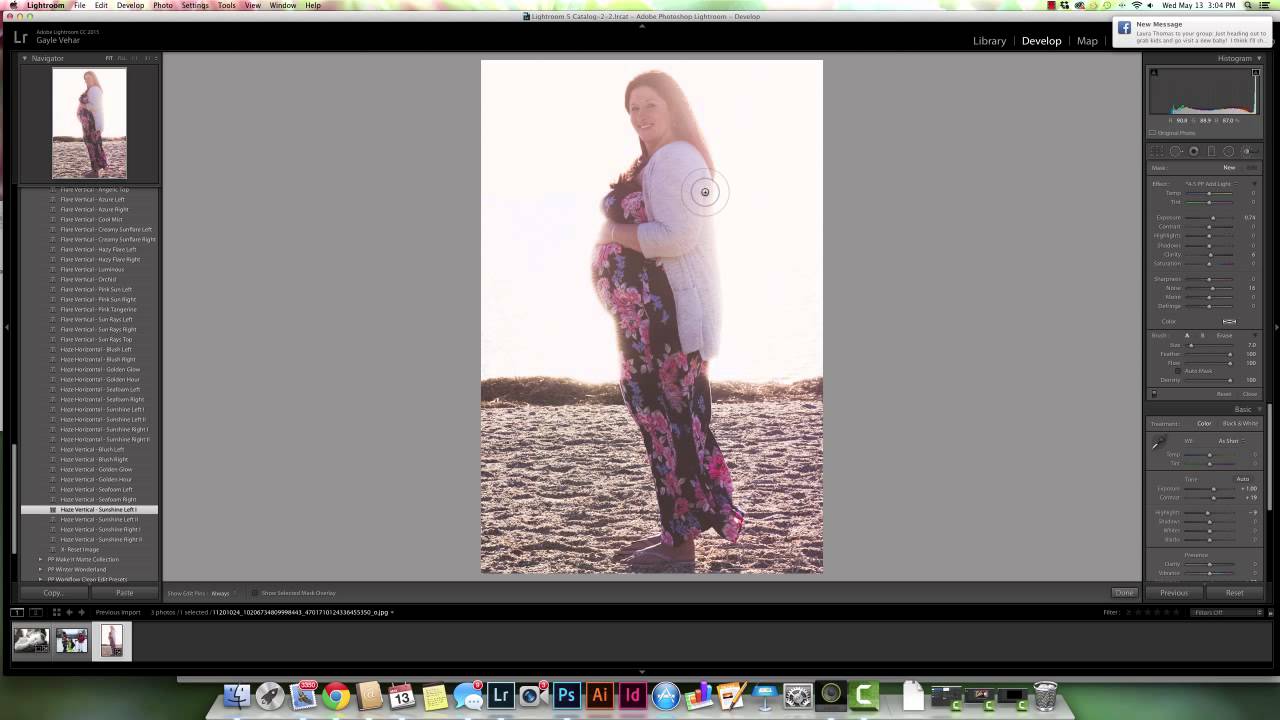Switch brush to Erase mode

tap(1224, 335)
